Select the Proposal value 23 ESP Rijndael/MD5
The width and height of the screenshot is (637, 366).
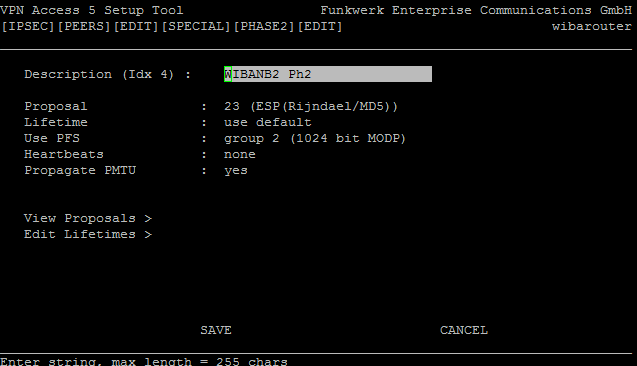point(311,106)
